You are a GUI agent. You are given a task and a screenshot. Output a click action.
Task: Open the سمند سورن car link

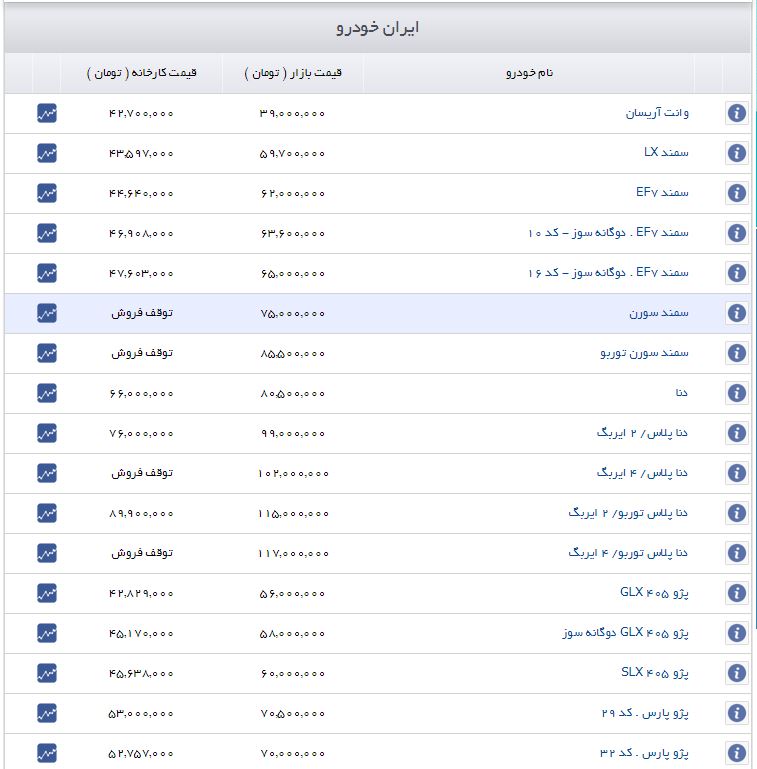659,313
